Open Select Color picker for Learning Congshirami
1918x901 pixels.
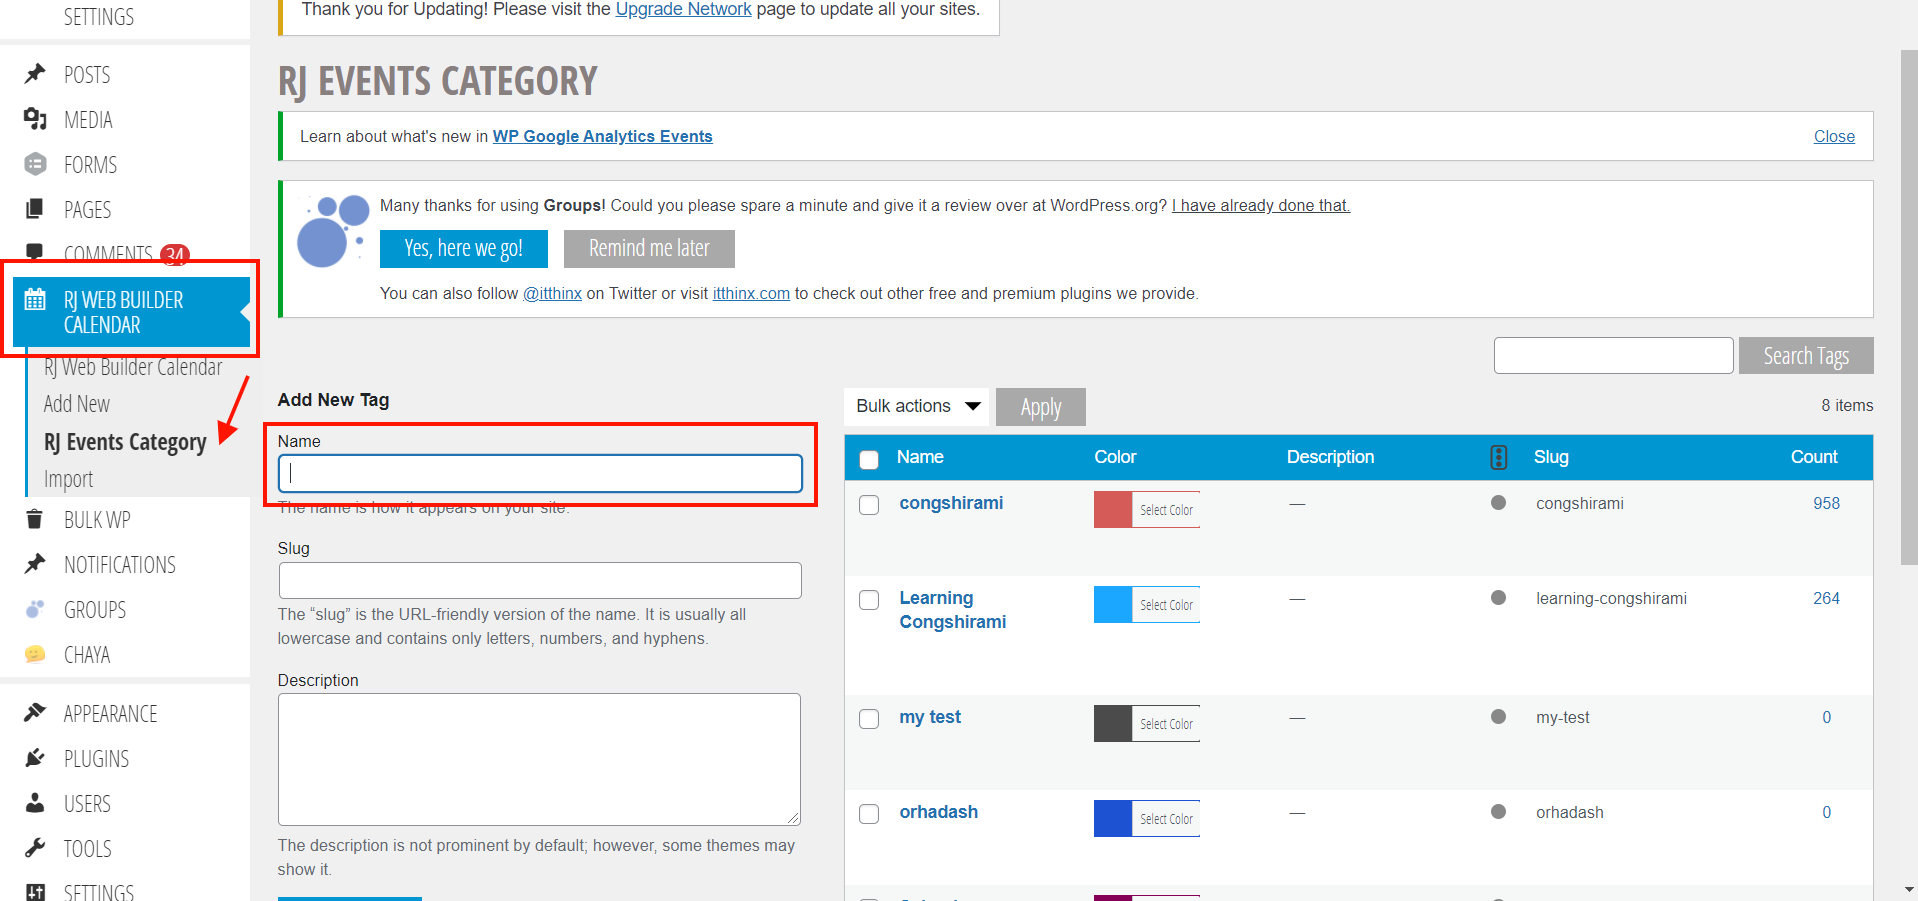tap(1166, 605)
